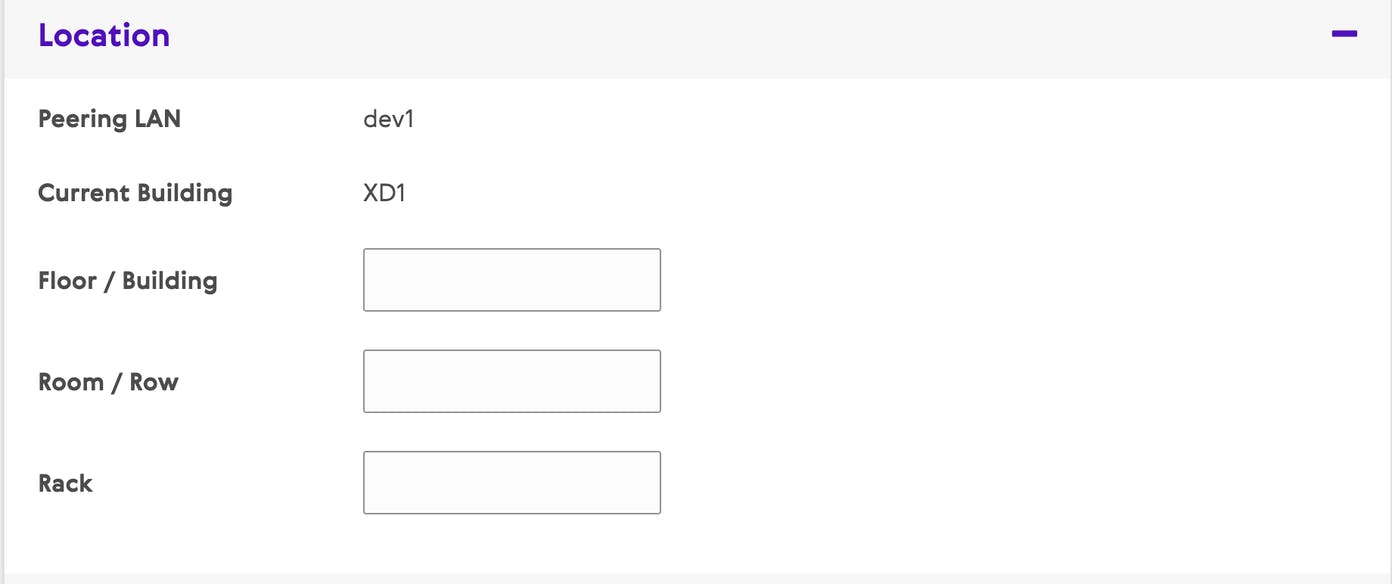Viewport: 1392px width, 584px height.
Task: Click the word Row in Room / Row
Action: coord(154,382)
